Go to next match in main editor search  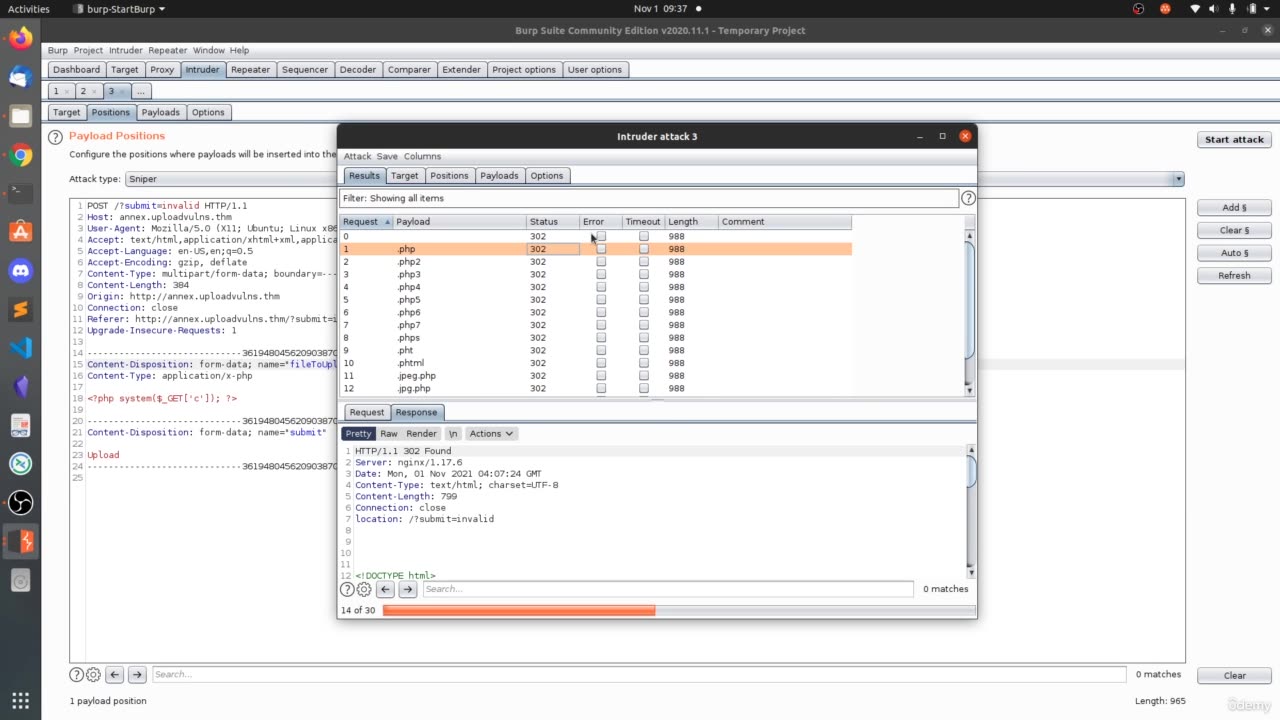137,674
